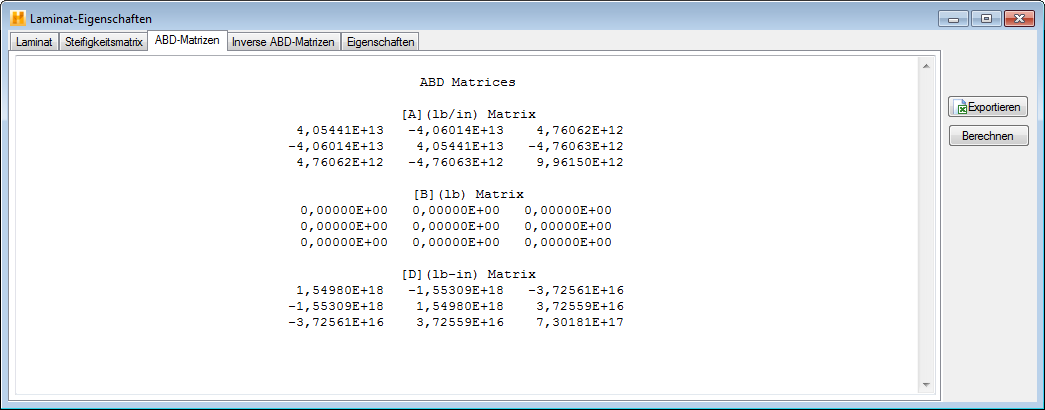Switch to the Laminat tab

[x=33, y=42]
